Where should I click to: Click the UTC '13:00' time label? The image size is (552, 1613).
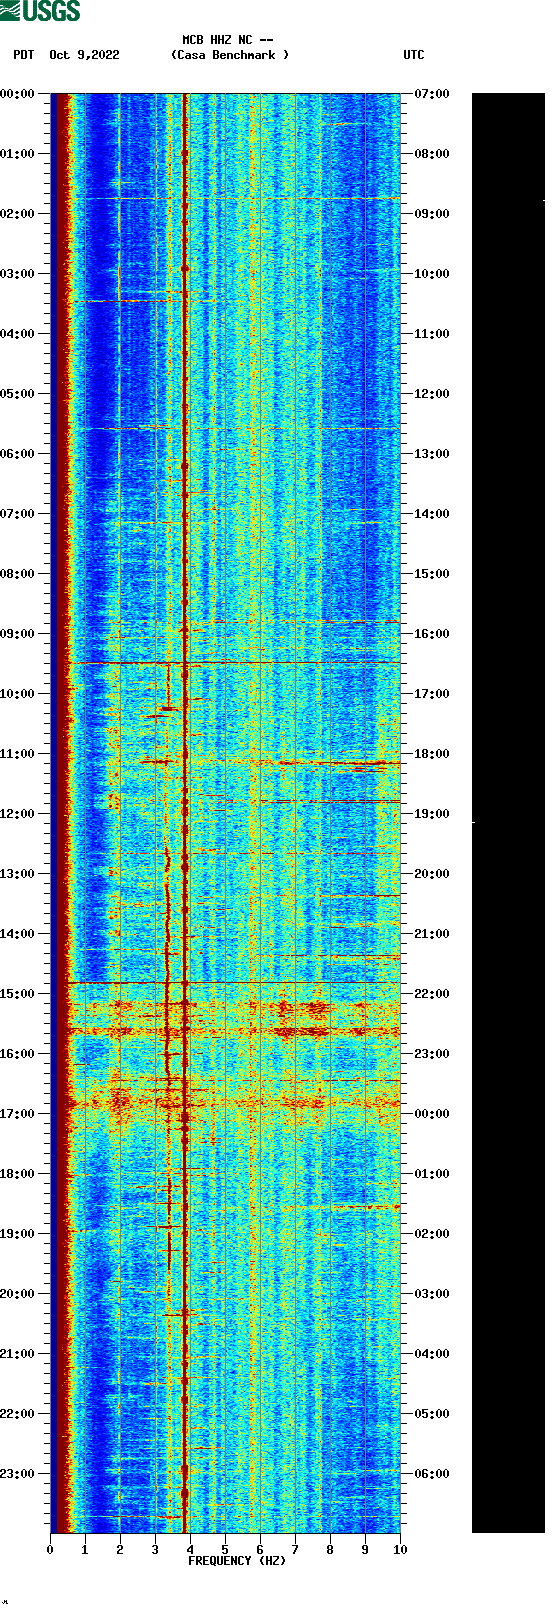[432, 454]
